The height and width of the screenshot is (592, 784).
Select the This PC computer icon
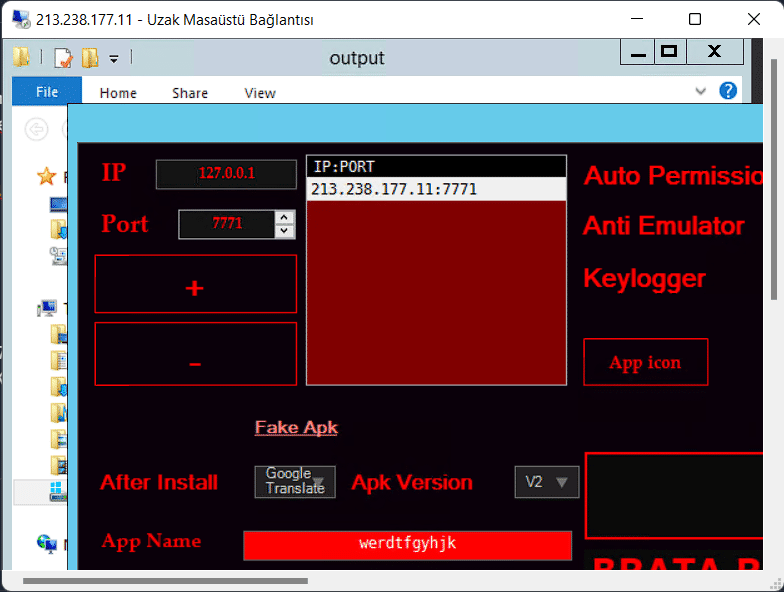(48, 308)
